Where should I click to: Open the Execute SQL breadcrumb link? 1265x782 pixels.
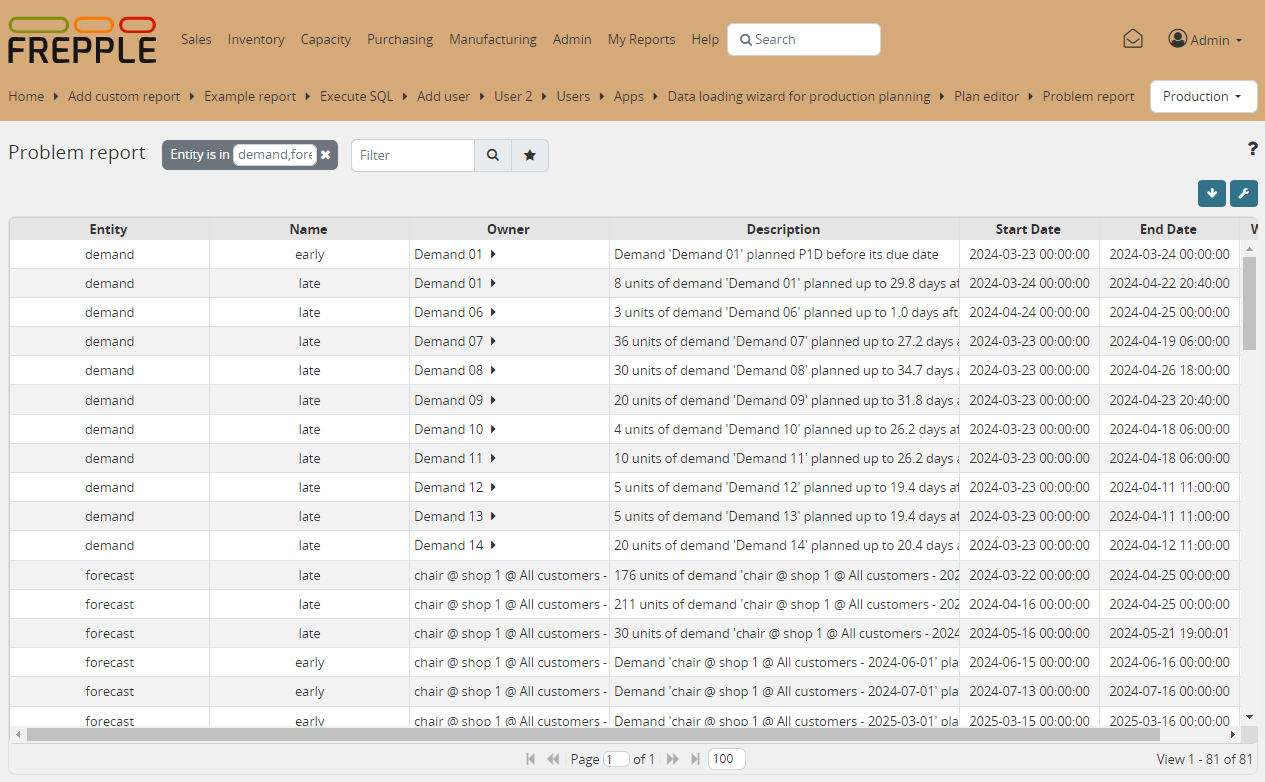point(356,96)
